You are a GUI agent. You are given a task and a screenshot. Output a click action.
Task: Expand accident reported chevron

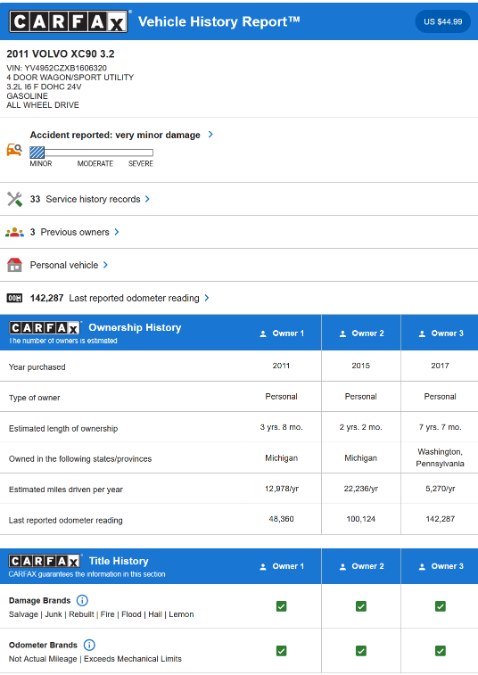pyautogui.click(x=210, y=134)
